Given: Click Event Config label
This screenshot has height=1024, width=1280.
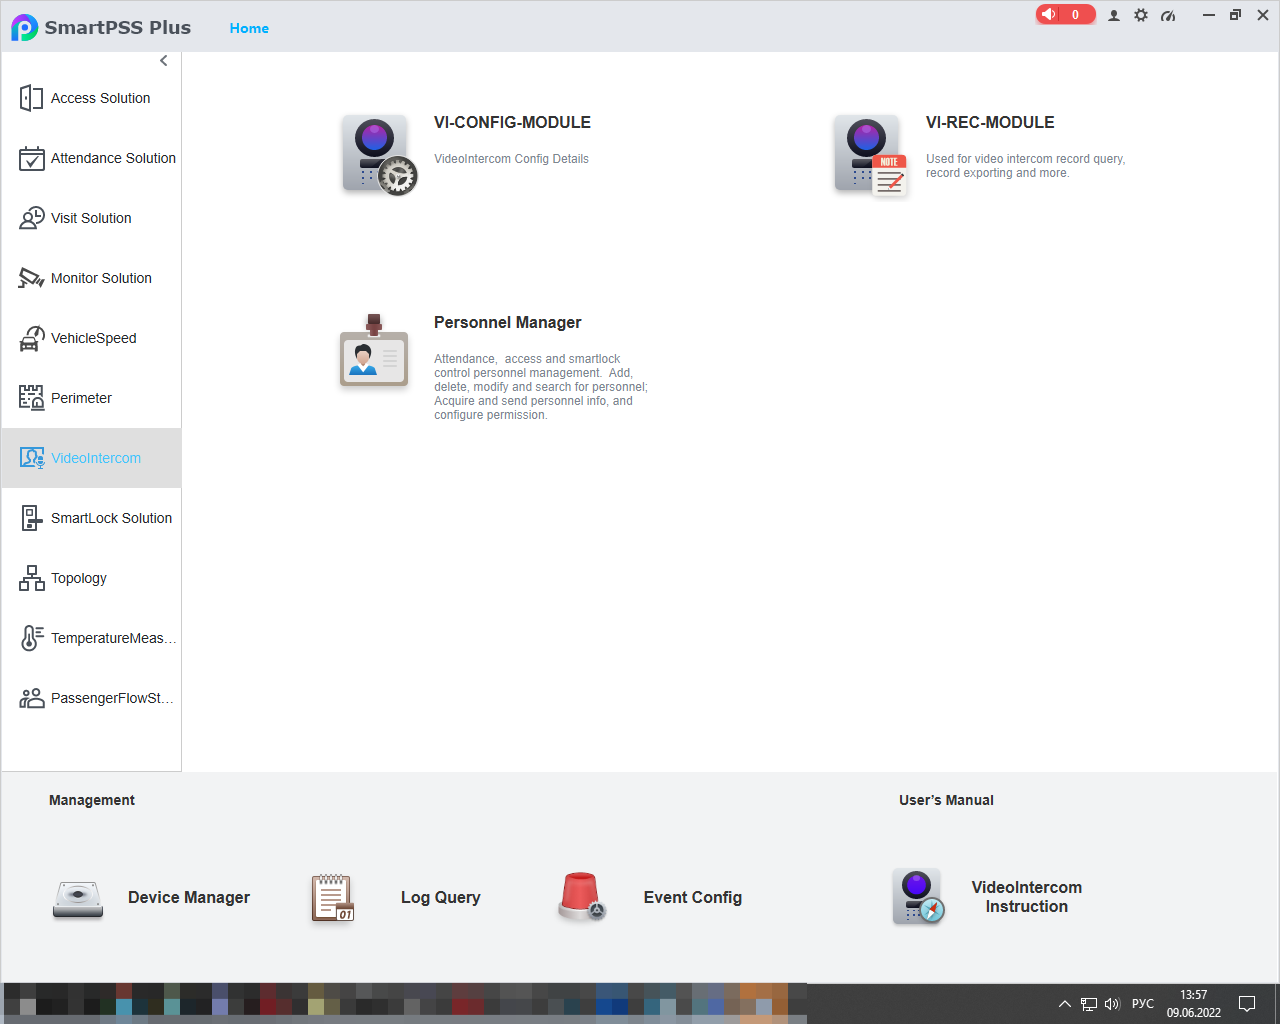Looking at the screenshot, I should tap(693, 897).
